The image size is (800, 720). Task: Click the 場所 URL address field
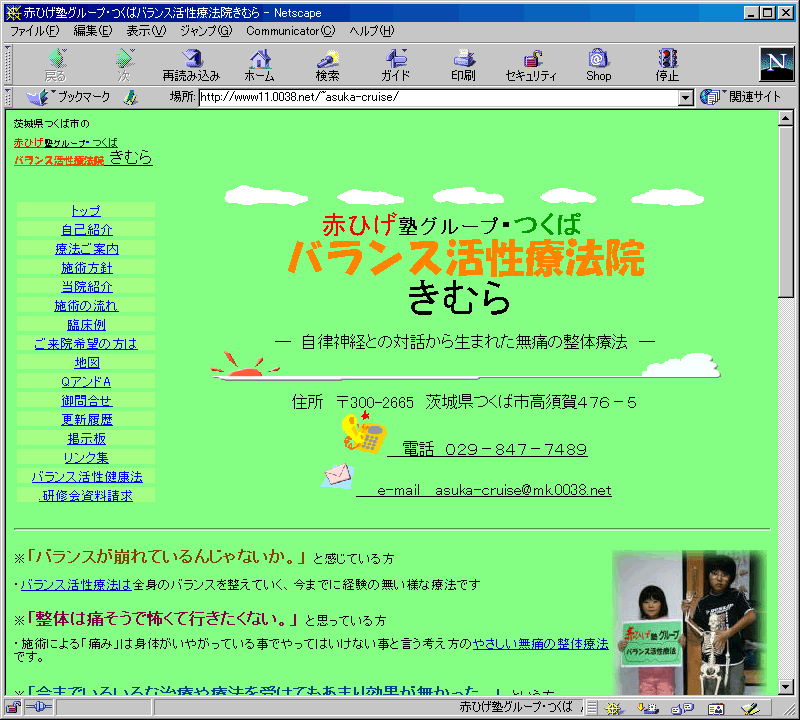[x=439, y=97]
